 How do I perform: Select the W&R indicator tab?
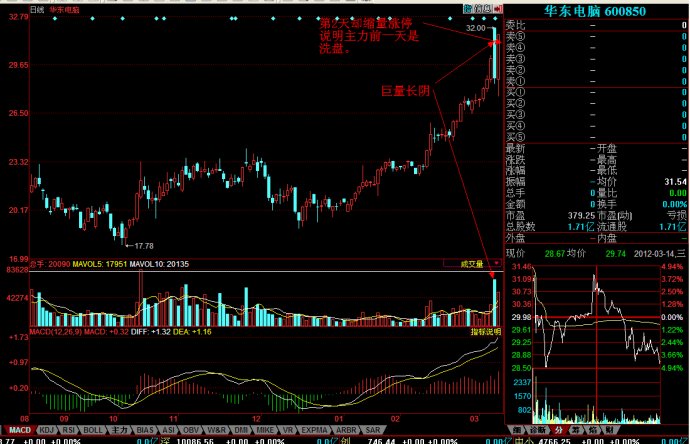pos(216,430)
